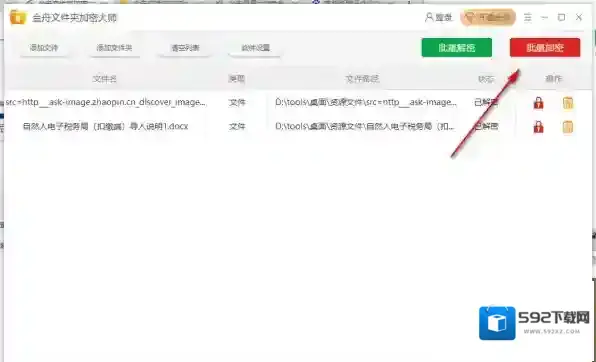Viewport: 596px width, 362px height.
Task: Select file name src=http__ask-image.zhaopin.cn_discover_image...
Action: pos(106,102)
